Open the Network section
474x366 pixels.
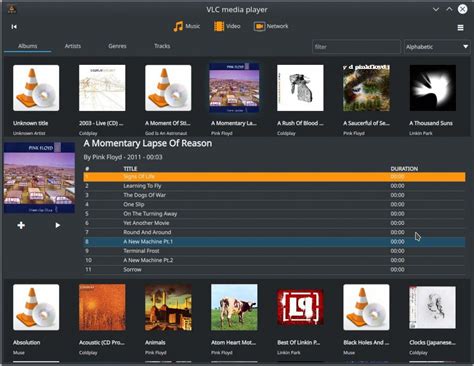(x=271, y=26)
